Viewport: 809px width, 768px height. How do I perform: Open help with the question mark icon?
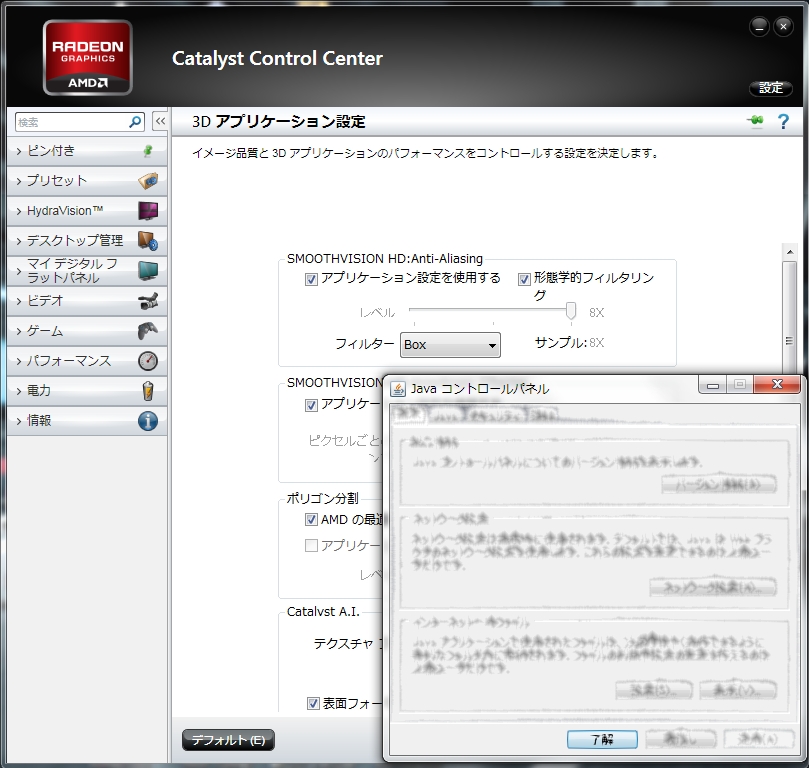coord(783,121)
